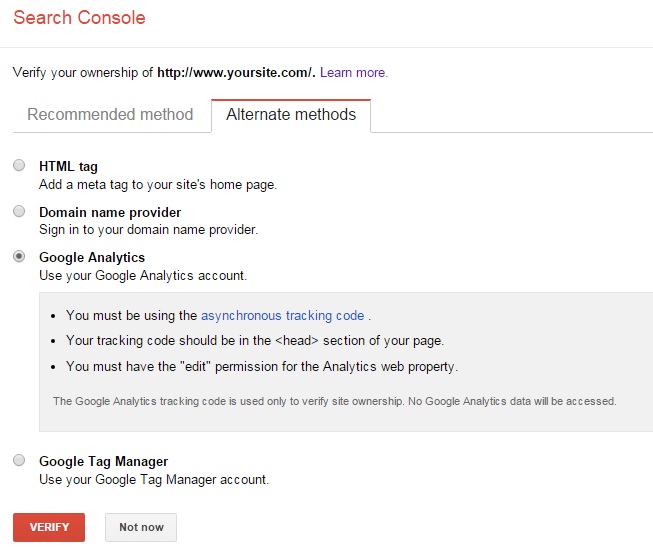Select the Alternate methods tab
Screen dimensions: 653x556
[x=291, y=114]
